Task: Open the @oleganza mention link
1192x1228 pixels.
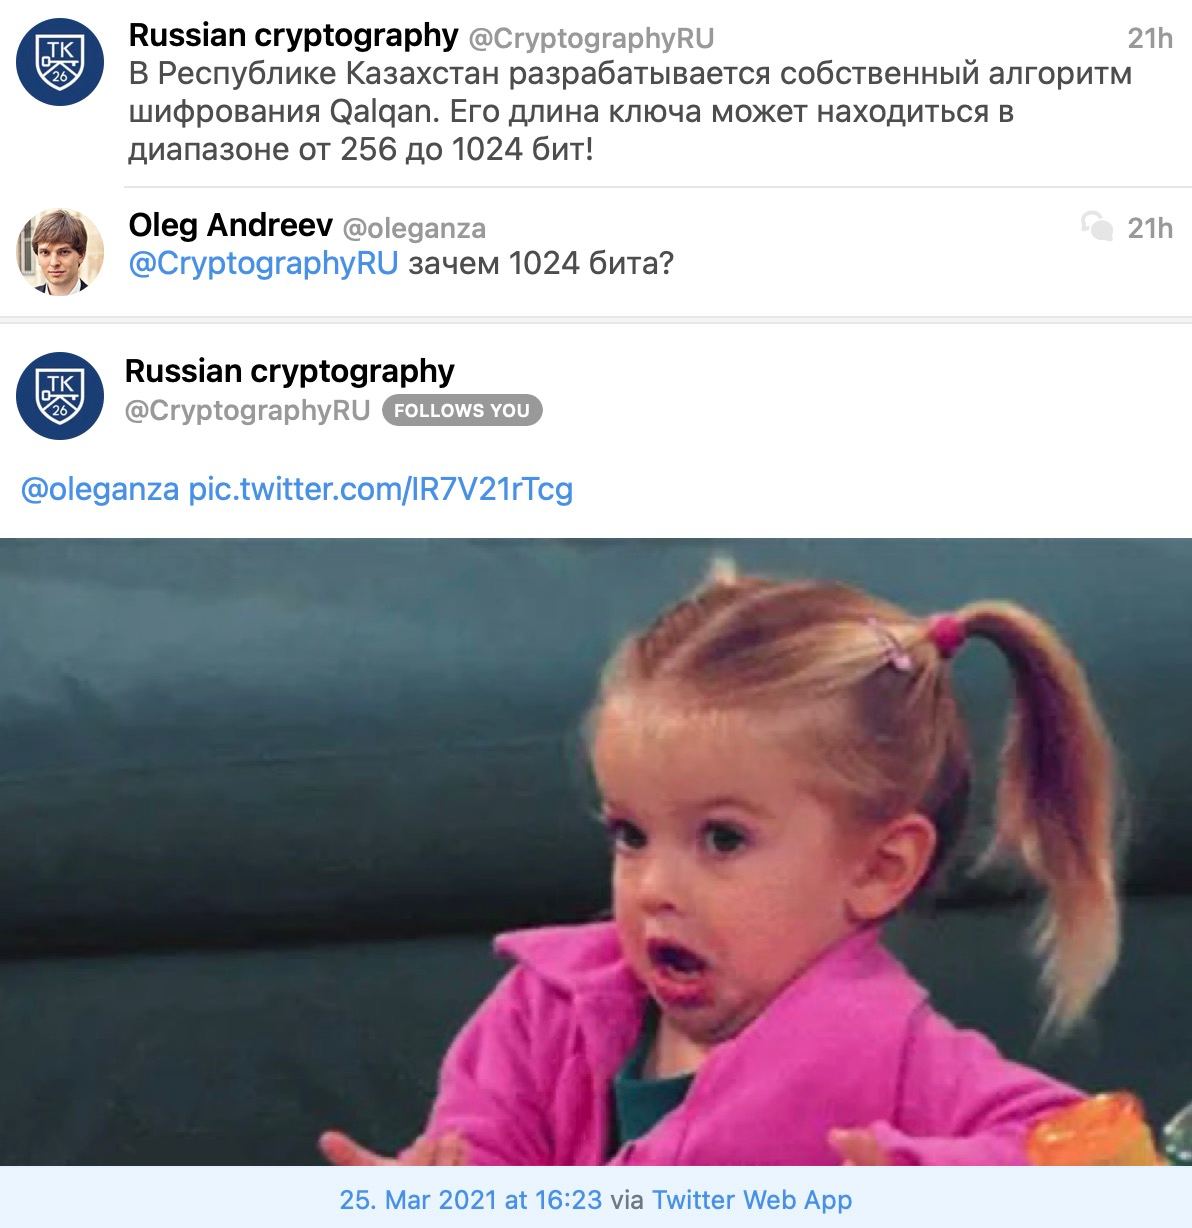Action: point(100,490)
